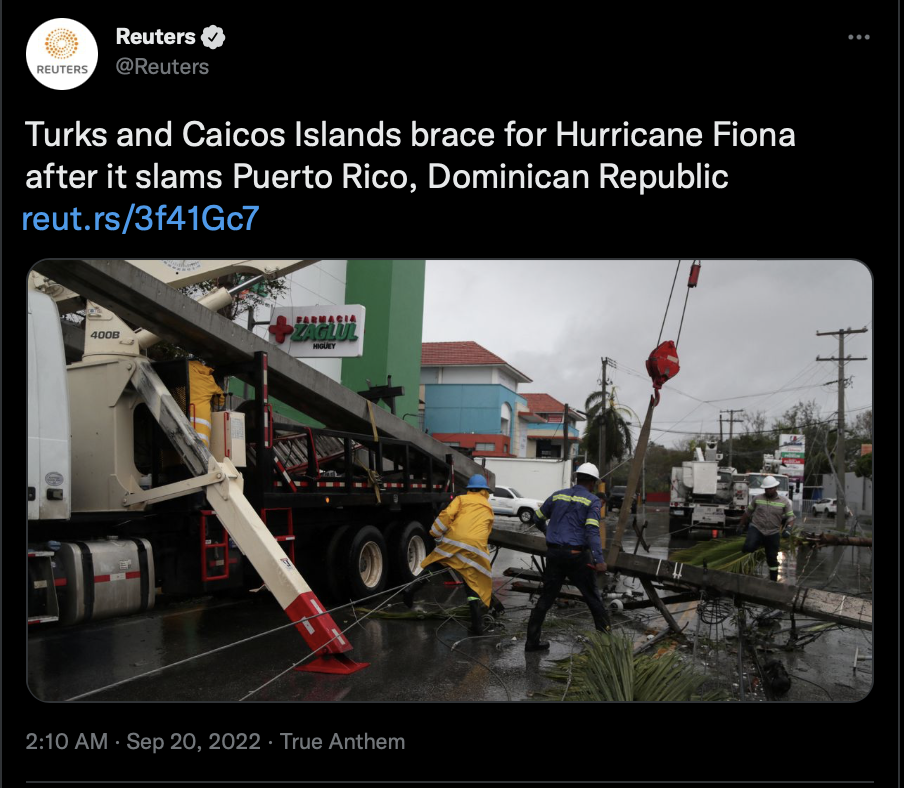Open the hurricane damage photo
904x788 pixels.
(x=450, y=481)
